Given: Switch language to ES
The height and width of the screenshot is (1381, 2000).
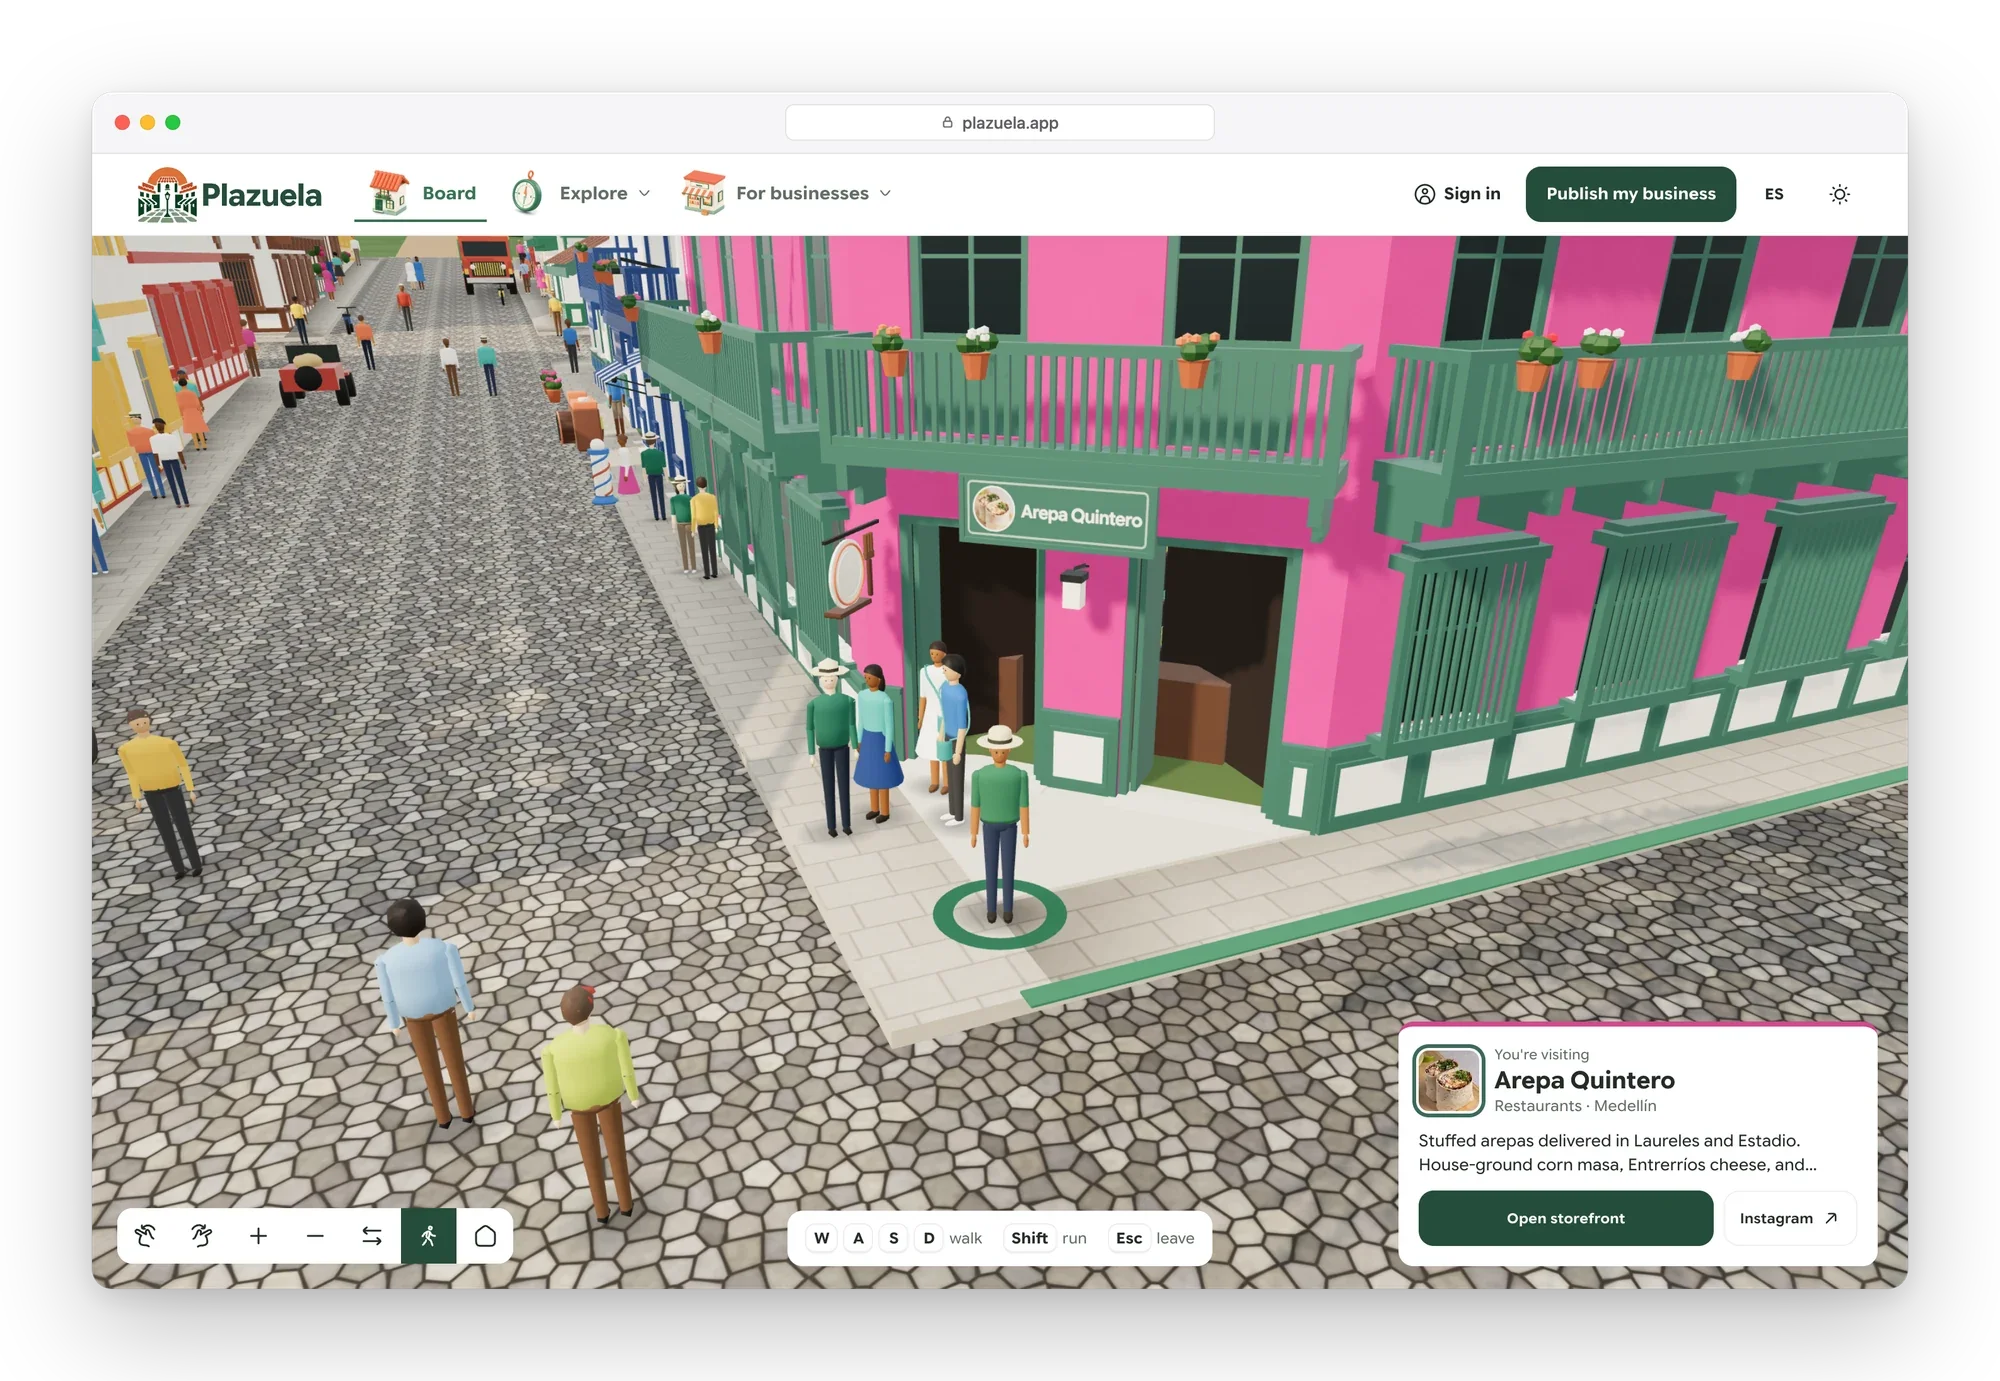Looking at the screenshot, I should click(x=1774, y=194).
